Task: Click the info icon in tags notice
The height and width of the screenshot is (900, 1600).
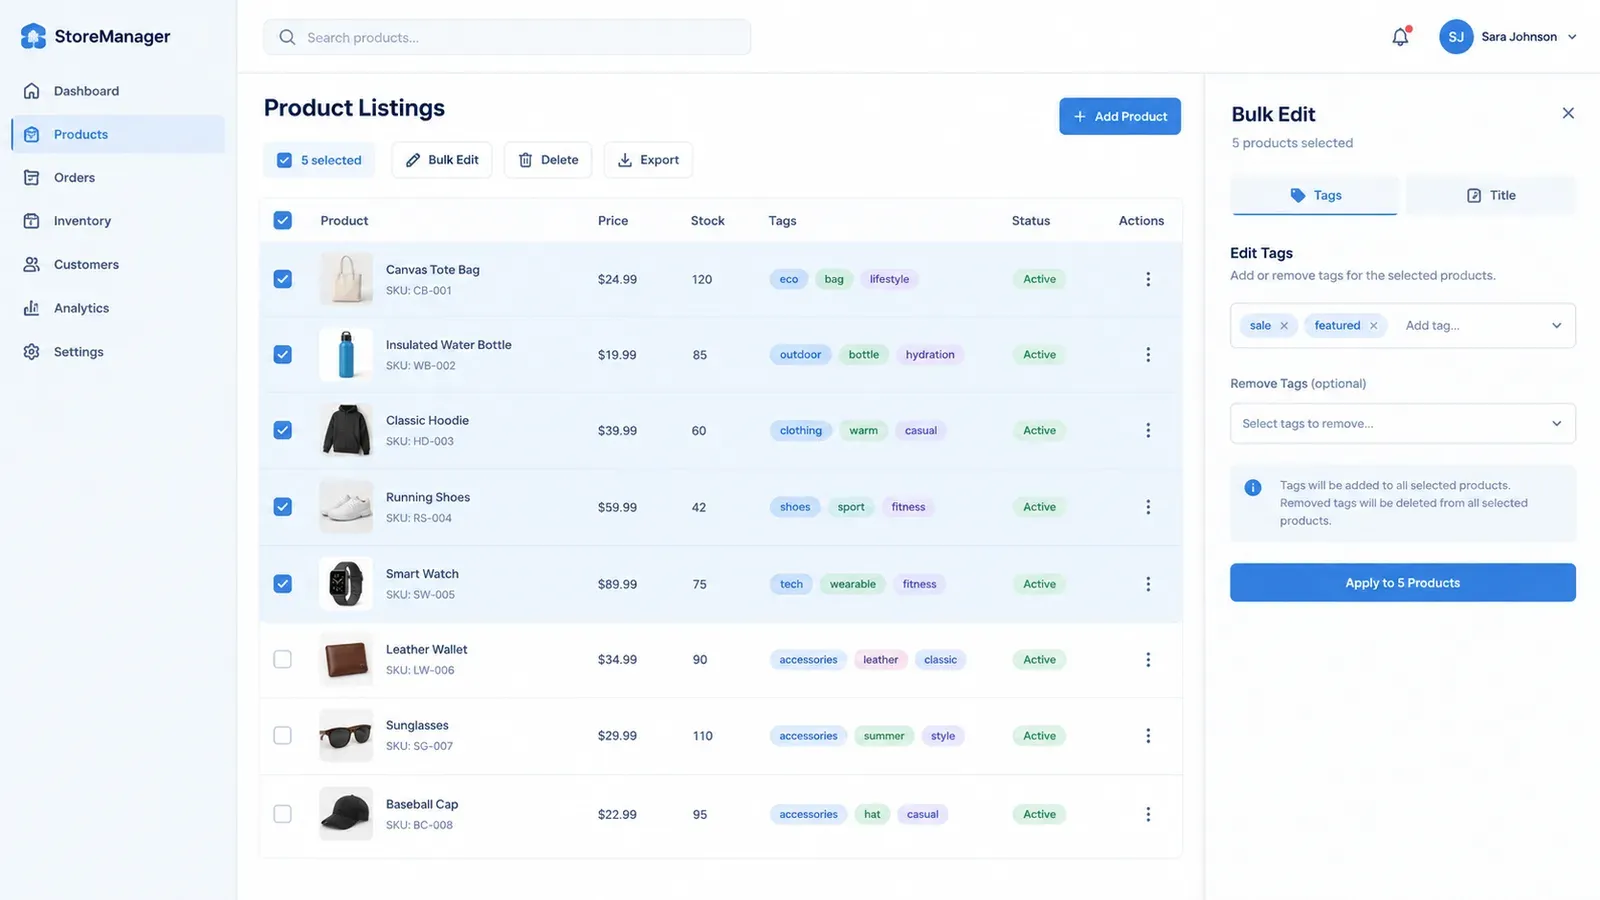Action: [x=1252, y=488]
